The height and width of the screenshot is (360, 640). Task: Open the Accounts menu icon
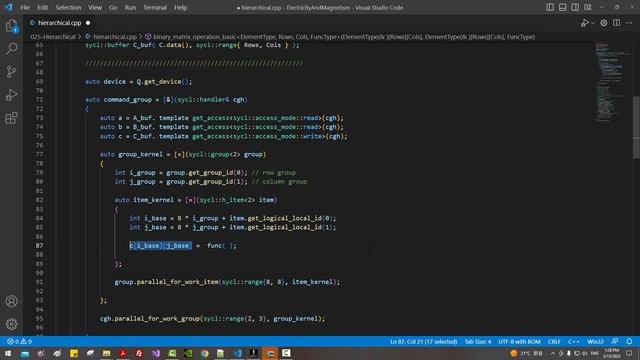coord(11,301)
